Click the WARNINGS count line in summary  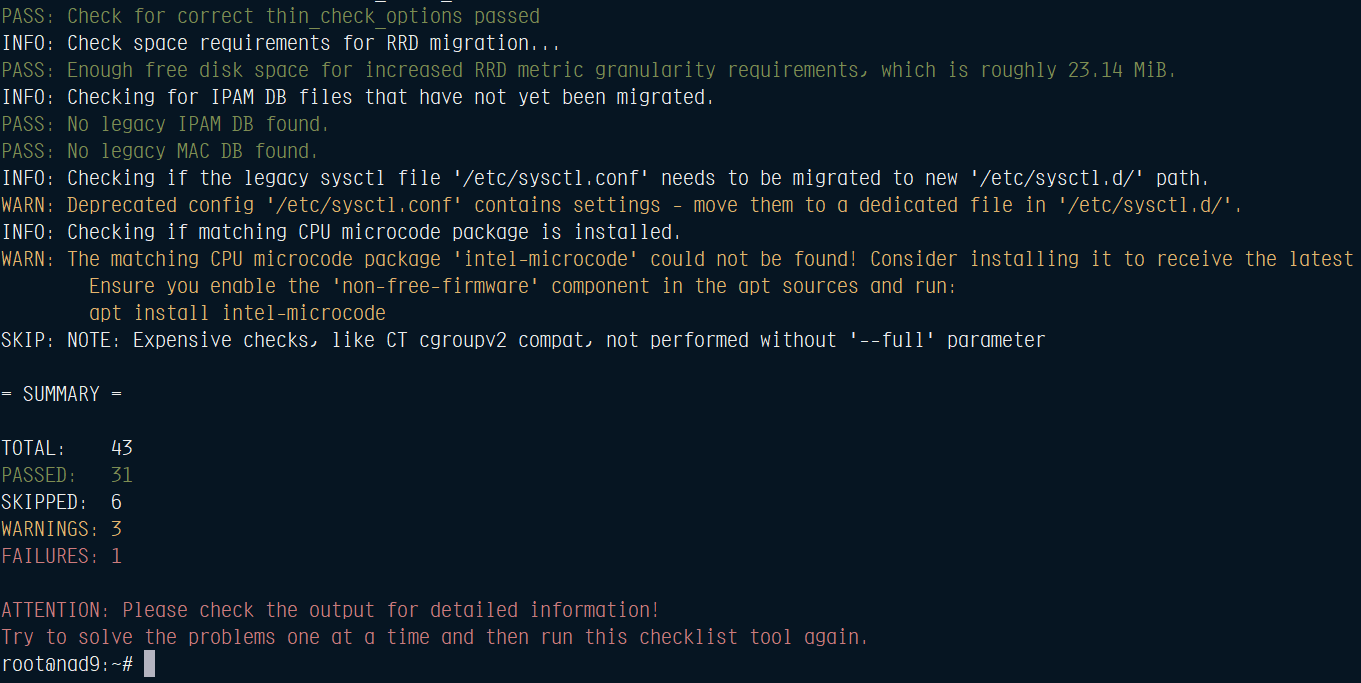61,529
